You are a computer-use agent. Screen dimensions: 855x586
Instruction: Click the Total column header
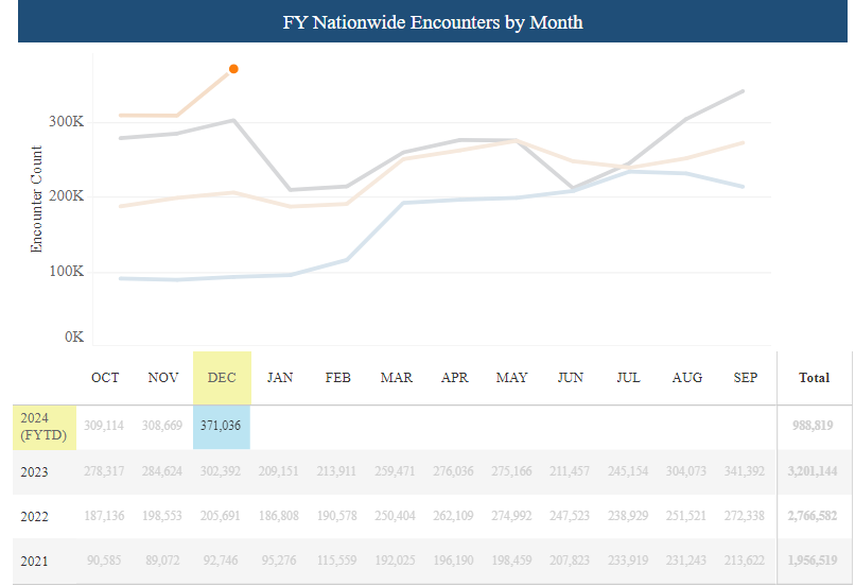pyautogui.click(x=814, y=378)
